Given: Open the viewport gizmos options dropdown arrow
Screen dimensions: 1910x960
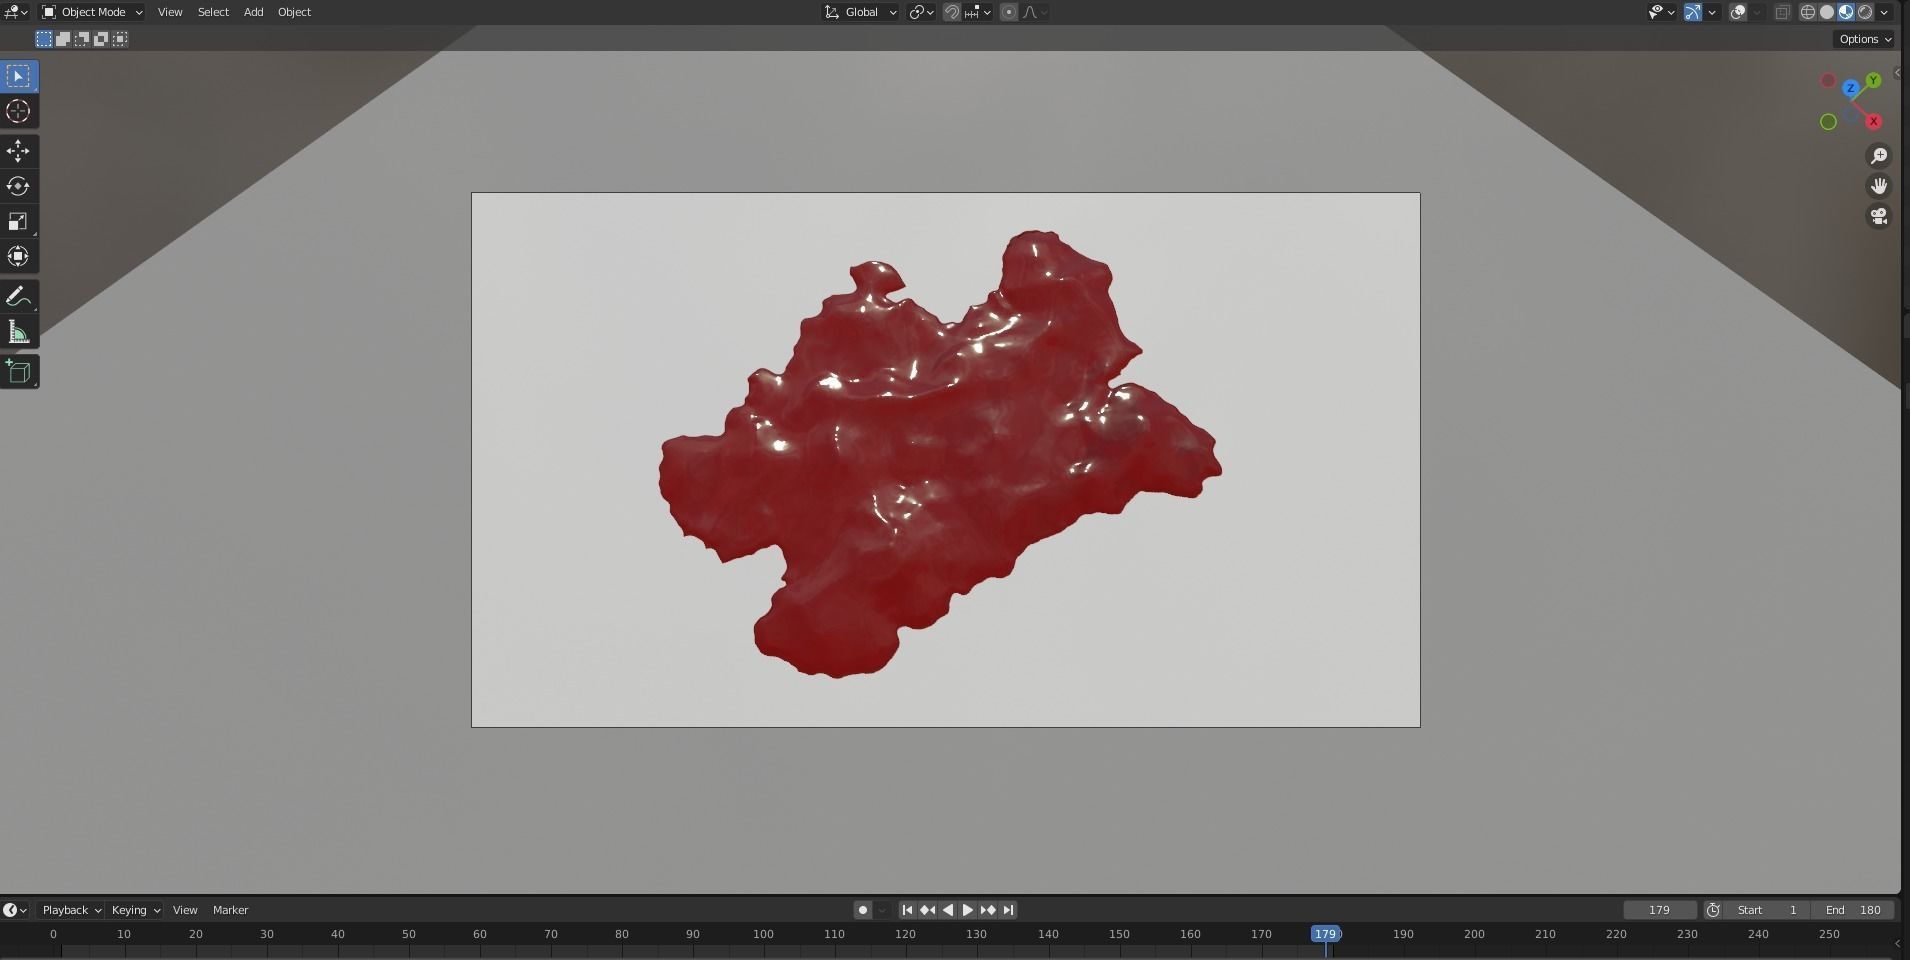Looking at the screenshot, I should coord(1712,12).
